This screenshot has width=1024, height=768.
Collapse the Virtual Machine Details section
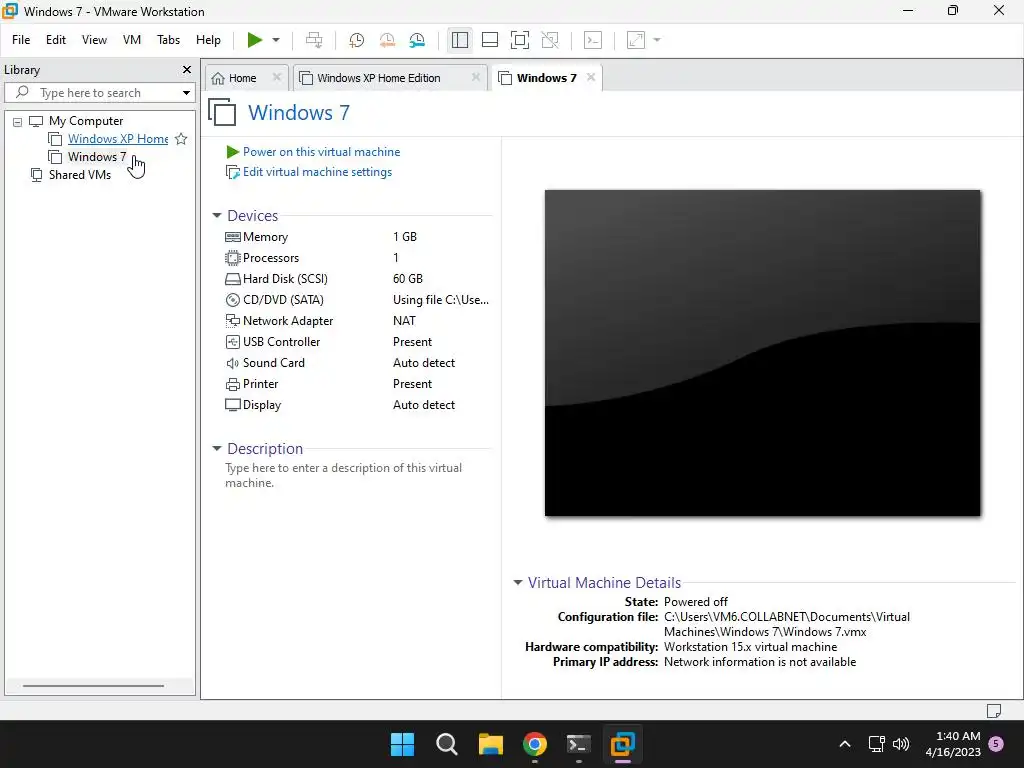pos(518,583)
